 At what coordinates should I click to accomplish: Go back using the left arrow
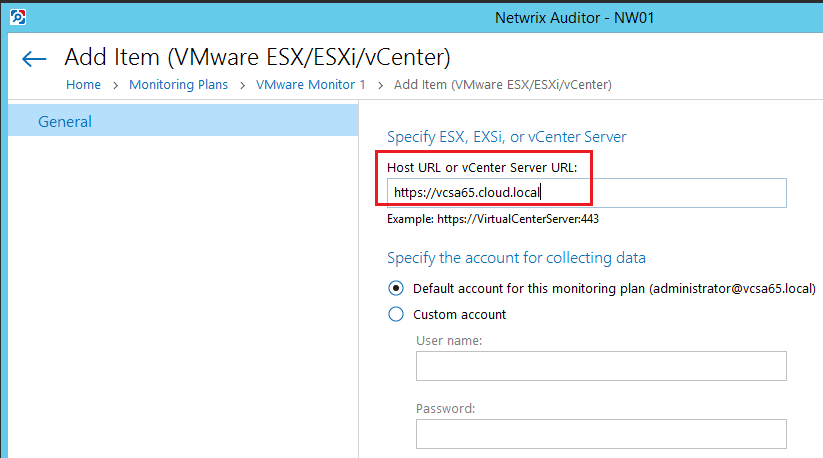[x=34, y=59]
